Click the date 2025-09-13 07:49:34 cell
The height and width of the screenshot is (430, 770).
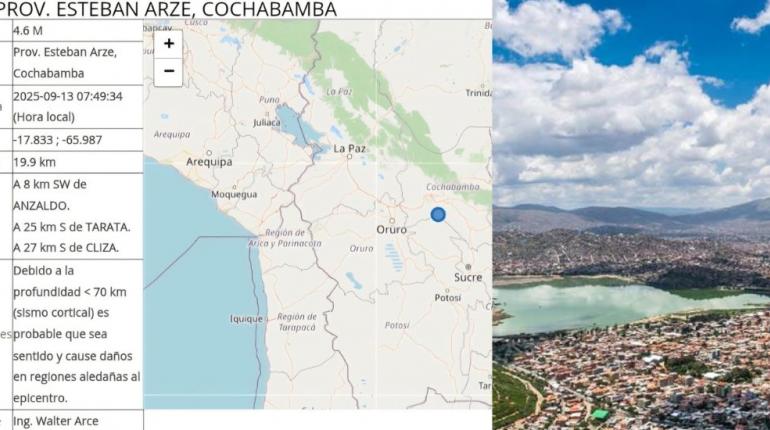78,107
